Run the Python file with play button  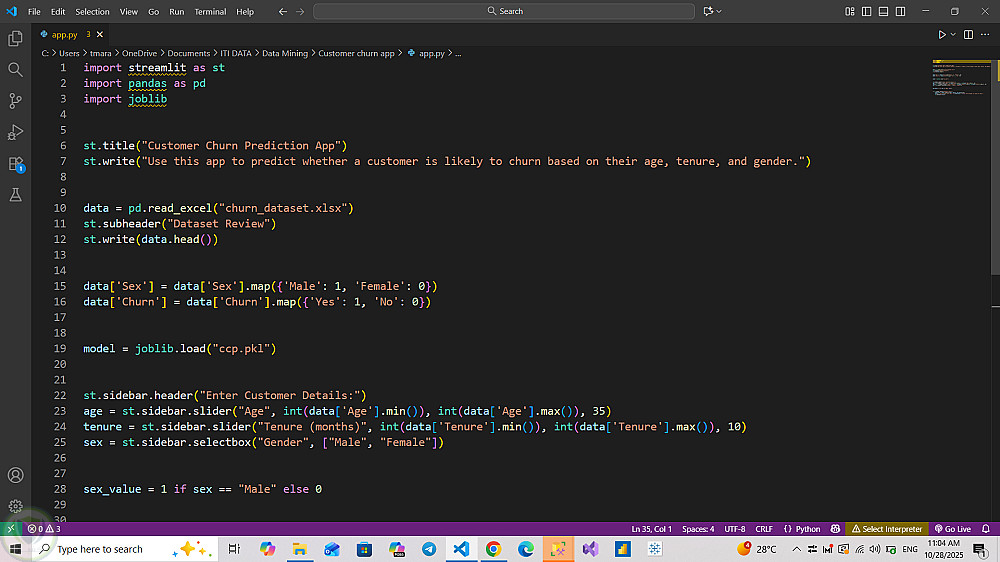click(x=941, y=34)
